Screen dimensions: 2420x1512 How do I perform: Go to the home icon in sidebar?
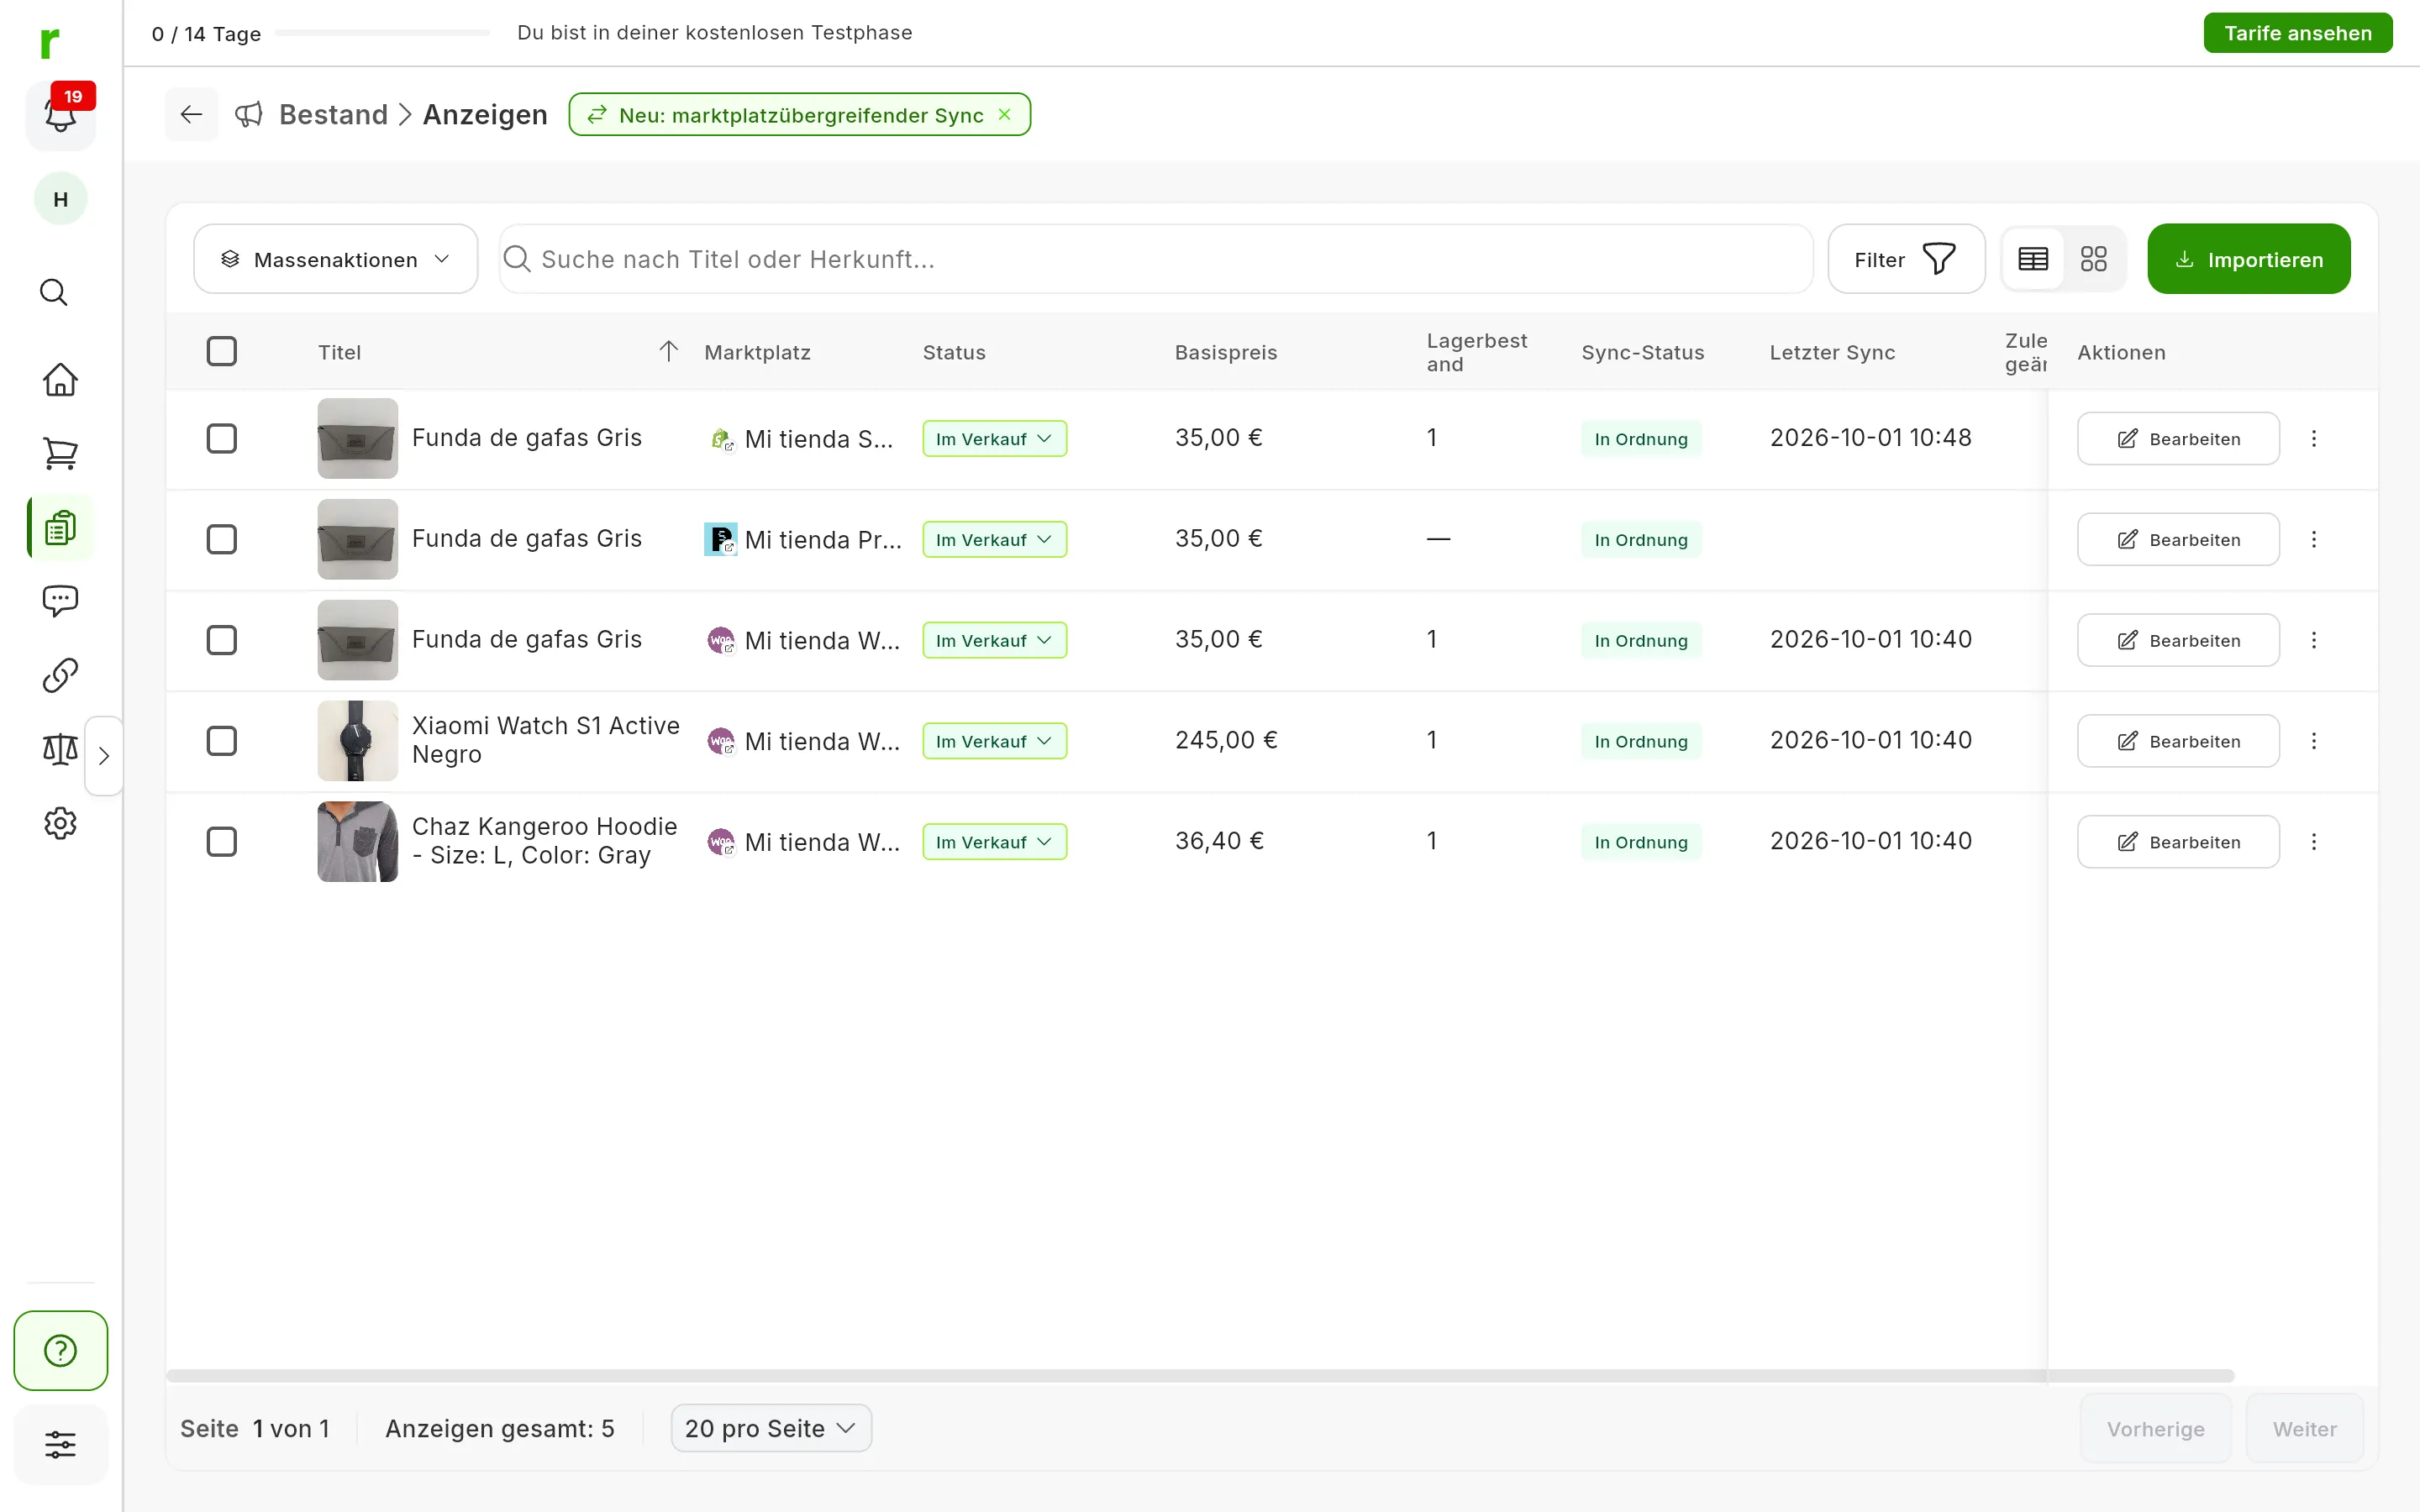point(60,379)
